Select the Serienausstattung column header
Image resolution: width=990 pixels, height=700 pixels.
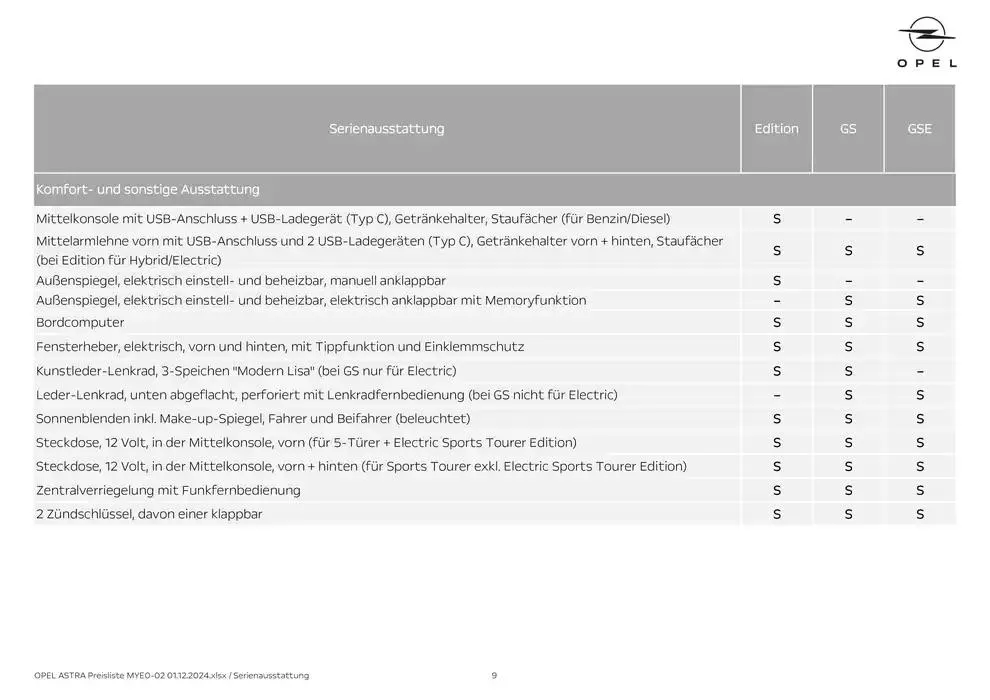tap(386, 129)
